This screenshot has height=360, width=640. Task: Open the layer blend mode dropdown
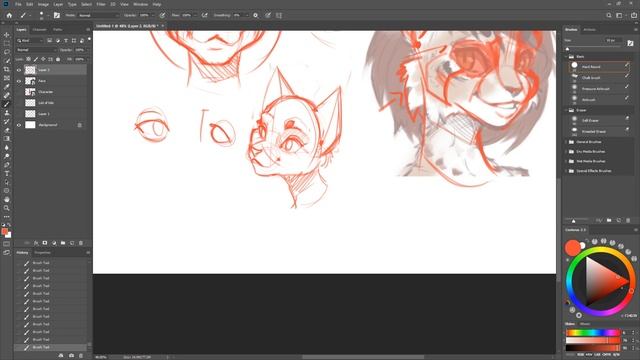click(36, 50)
